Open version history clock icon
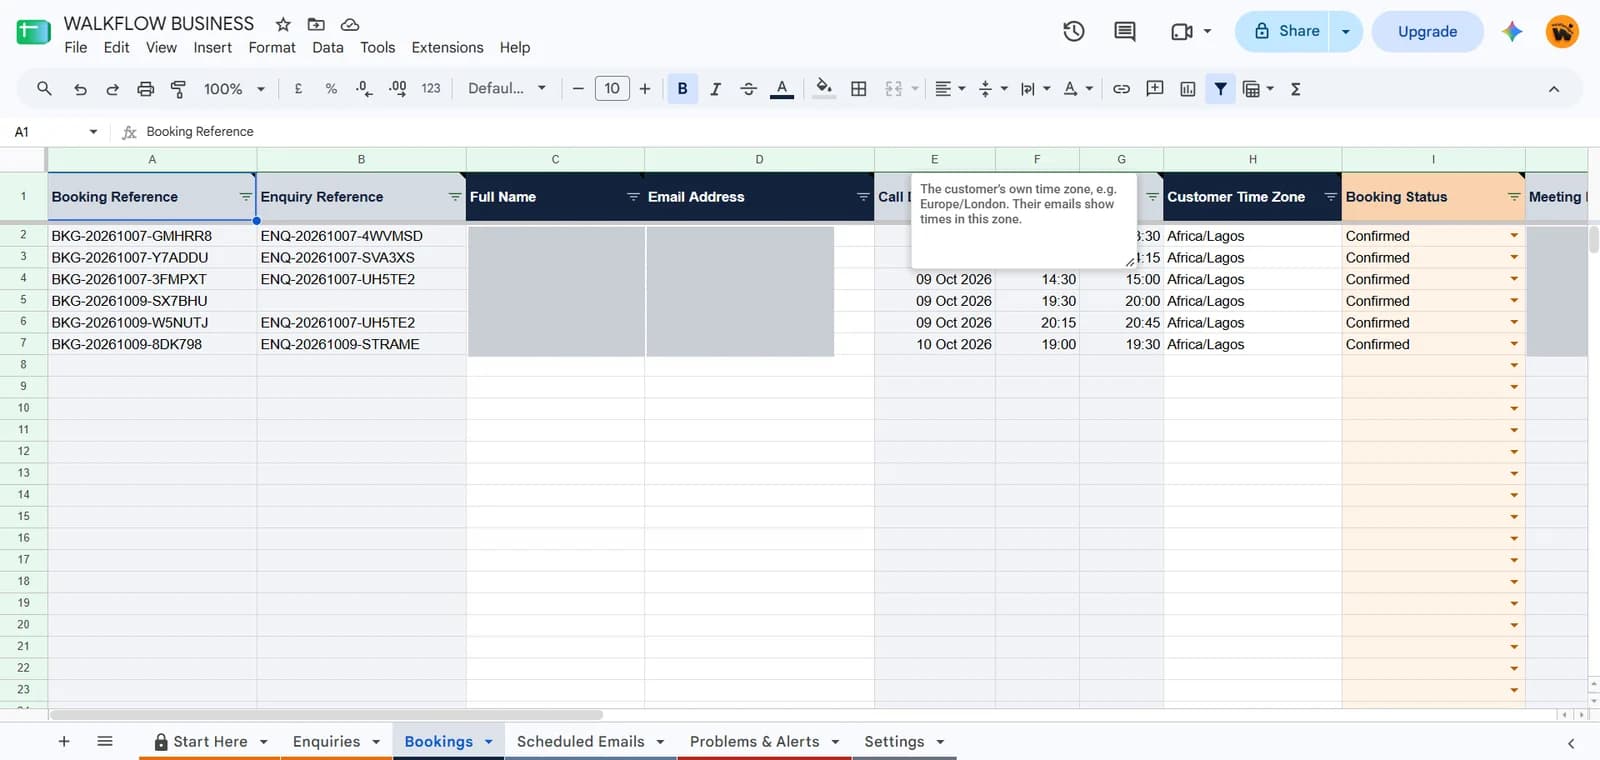Viewport: 1600px width, 760px height. pyautogui.click(x=1074, y=31)
